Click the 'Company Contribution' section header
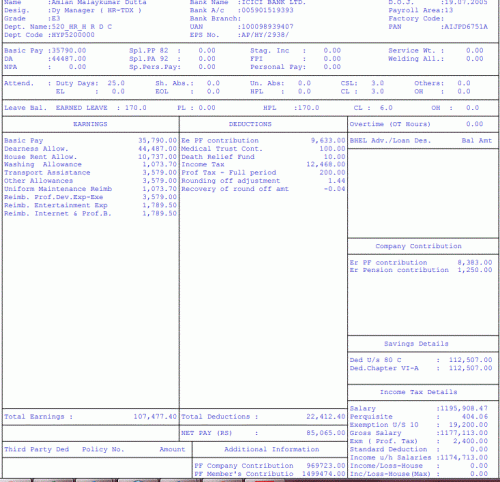This screenshot has height=482, width=500. [418, 246]
